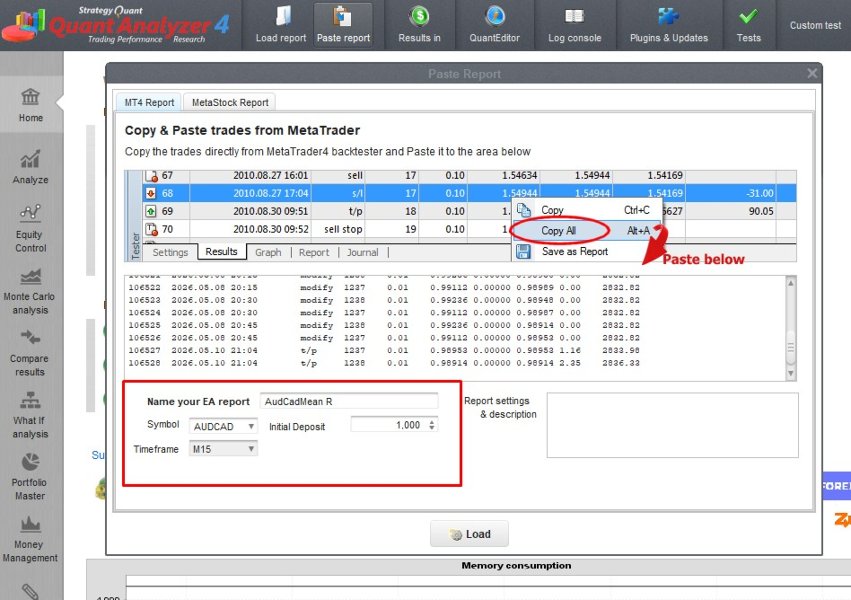851x600 pixels.
Task: Close the Paste Report dialog
Action: tap(811, 73)
